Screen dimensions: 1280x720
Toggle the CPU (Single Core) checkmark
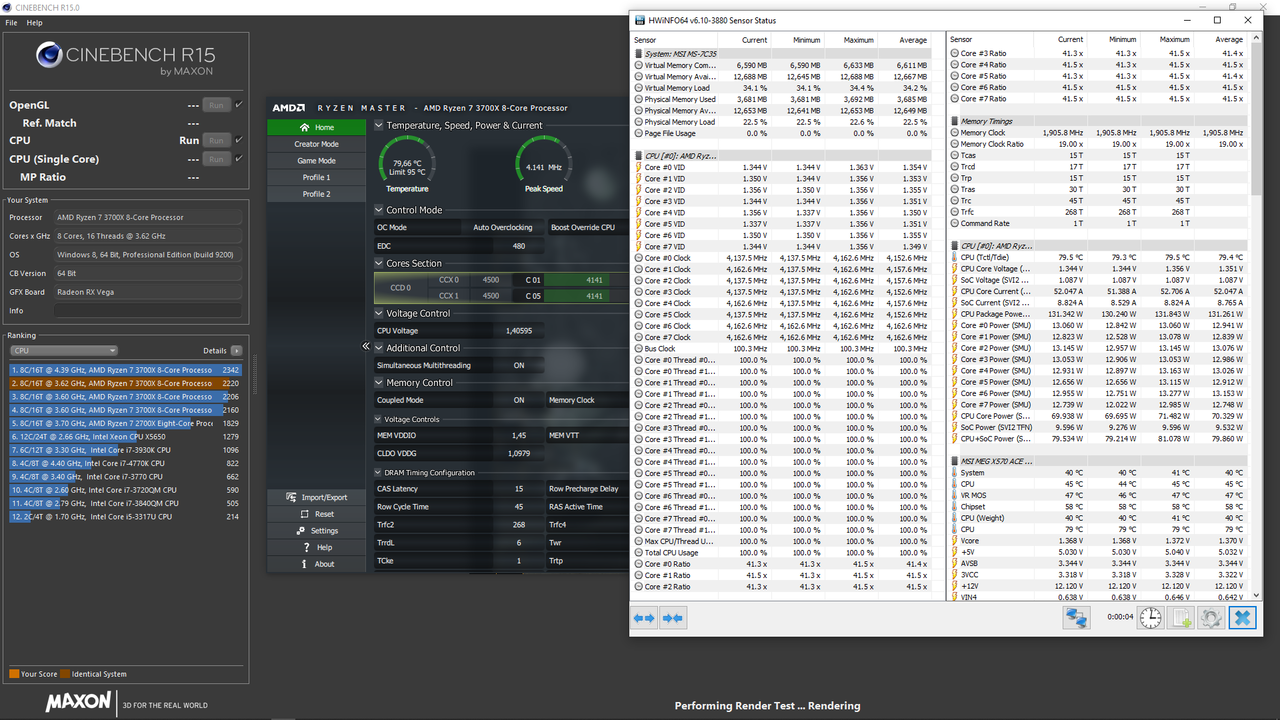[238, 158]
